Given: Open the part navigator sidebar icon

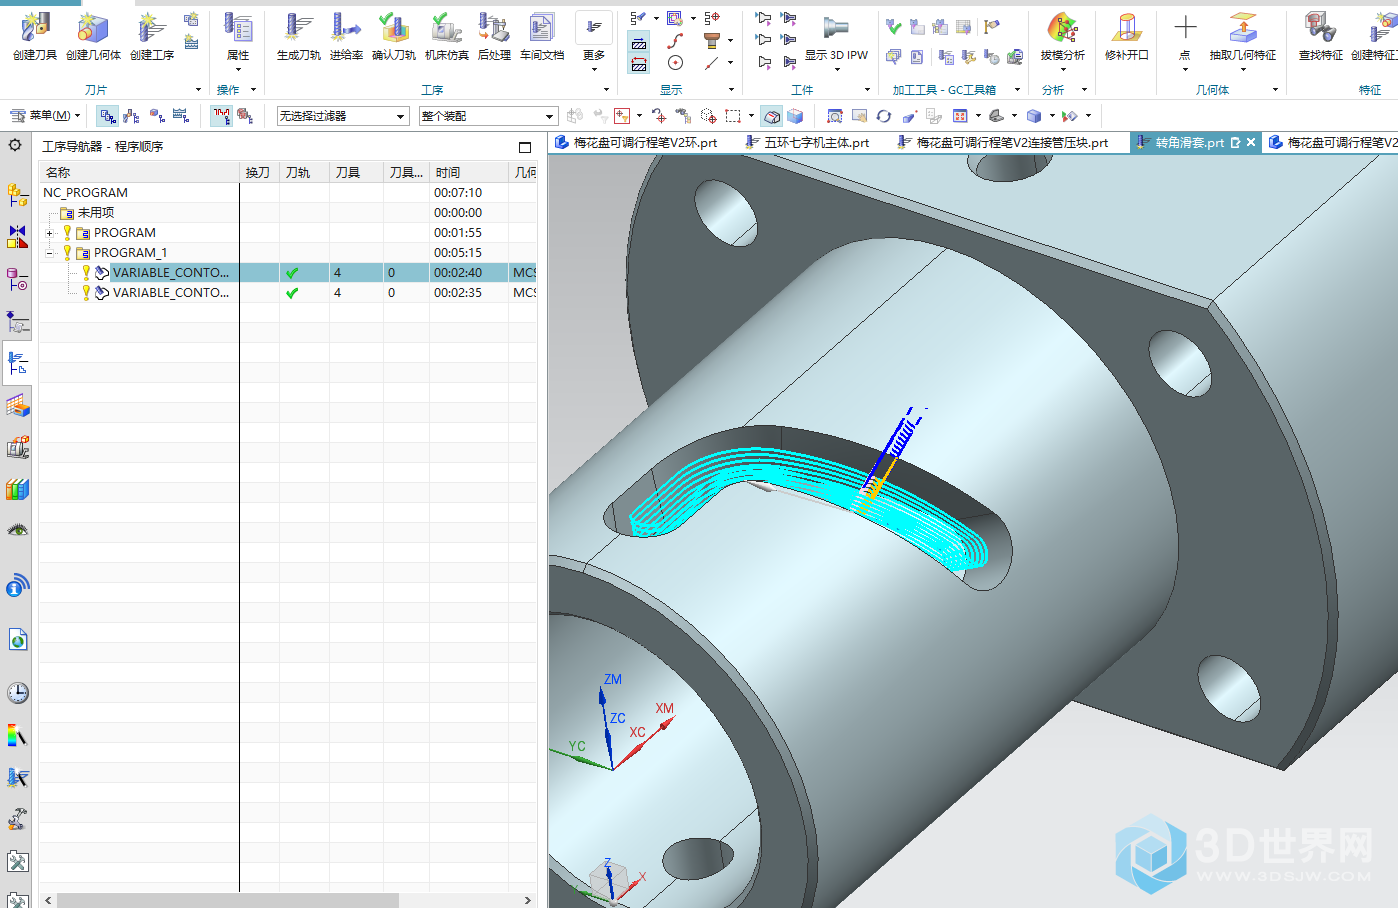Looking at the screenshot, I should point(17,279).
